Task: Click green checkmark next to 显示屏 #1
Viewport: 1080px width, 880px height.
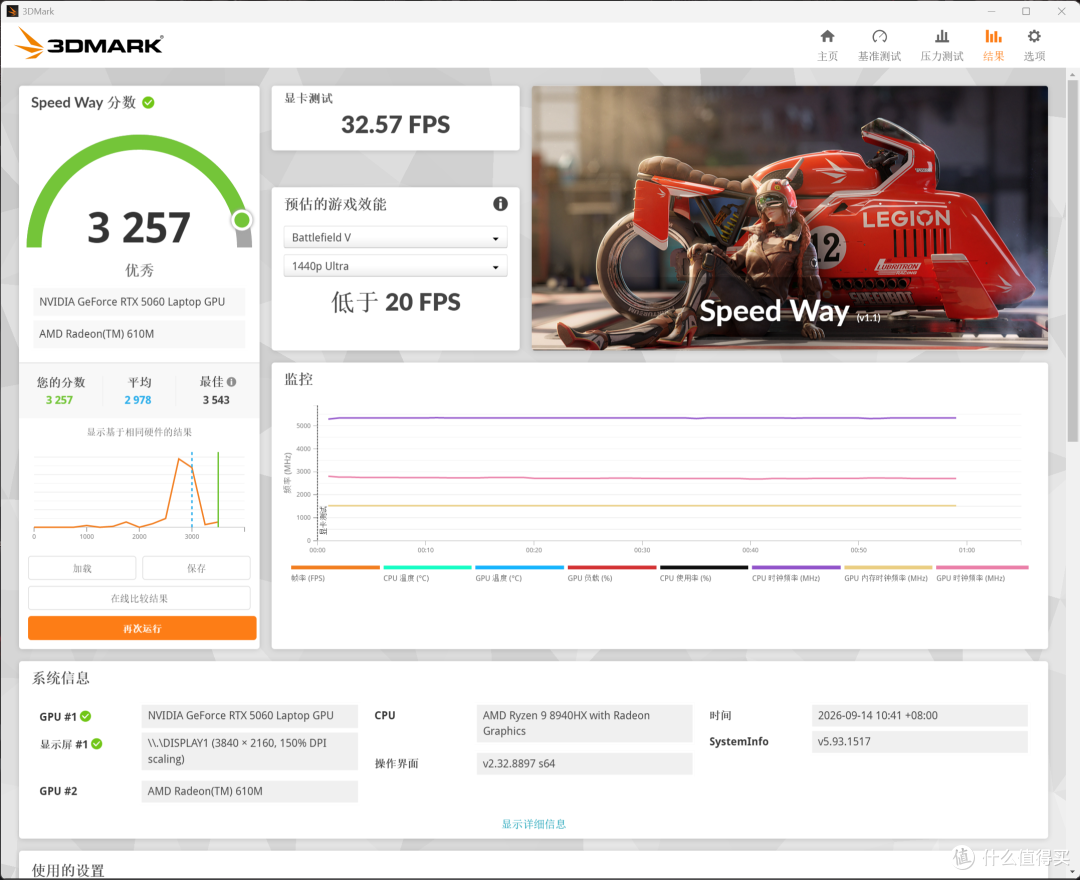Action: pyautogui.click(x=96, y=744)
